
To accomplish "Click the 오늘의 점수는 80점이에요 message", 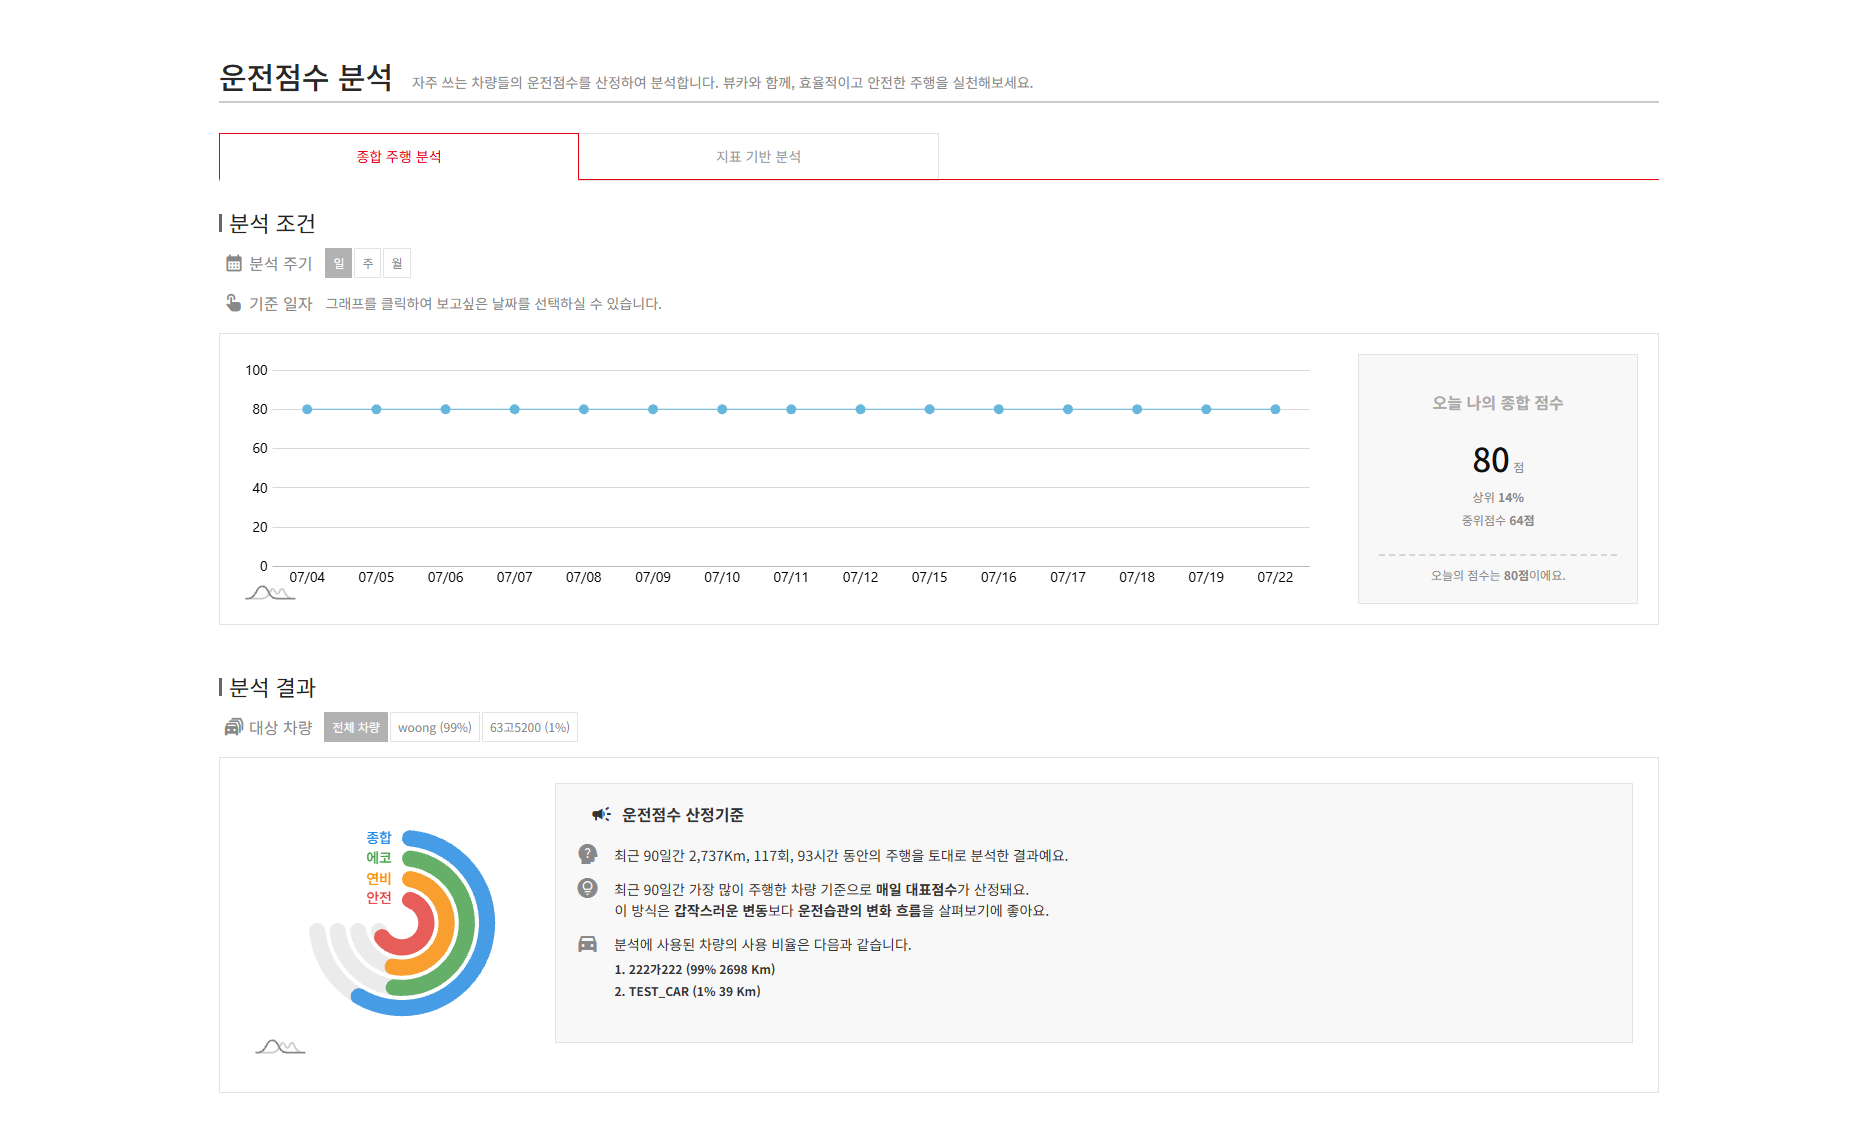I will click(1497, 575).
